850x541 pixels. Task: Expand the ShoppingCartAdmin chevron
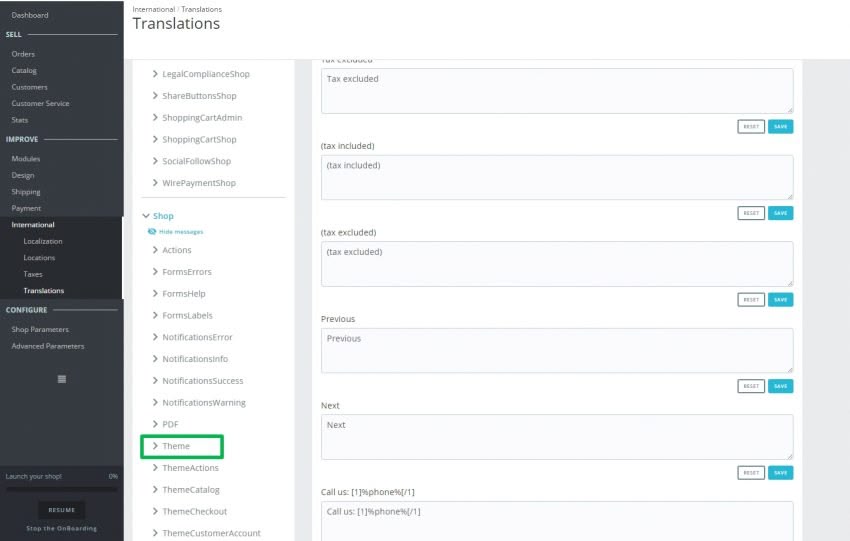pyautogui.click(x=155, y=117)
